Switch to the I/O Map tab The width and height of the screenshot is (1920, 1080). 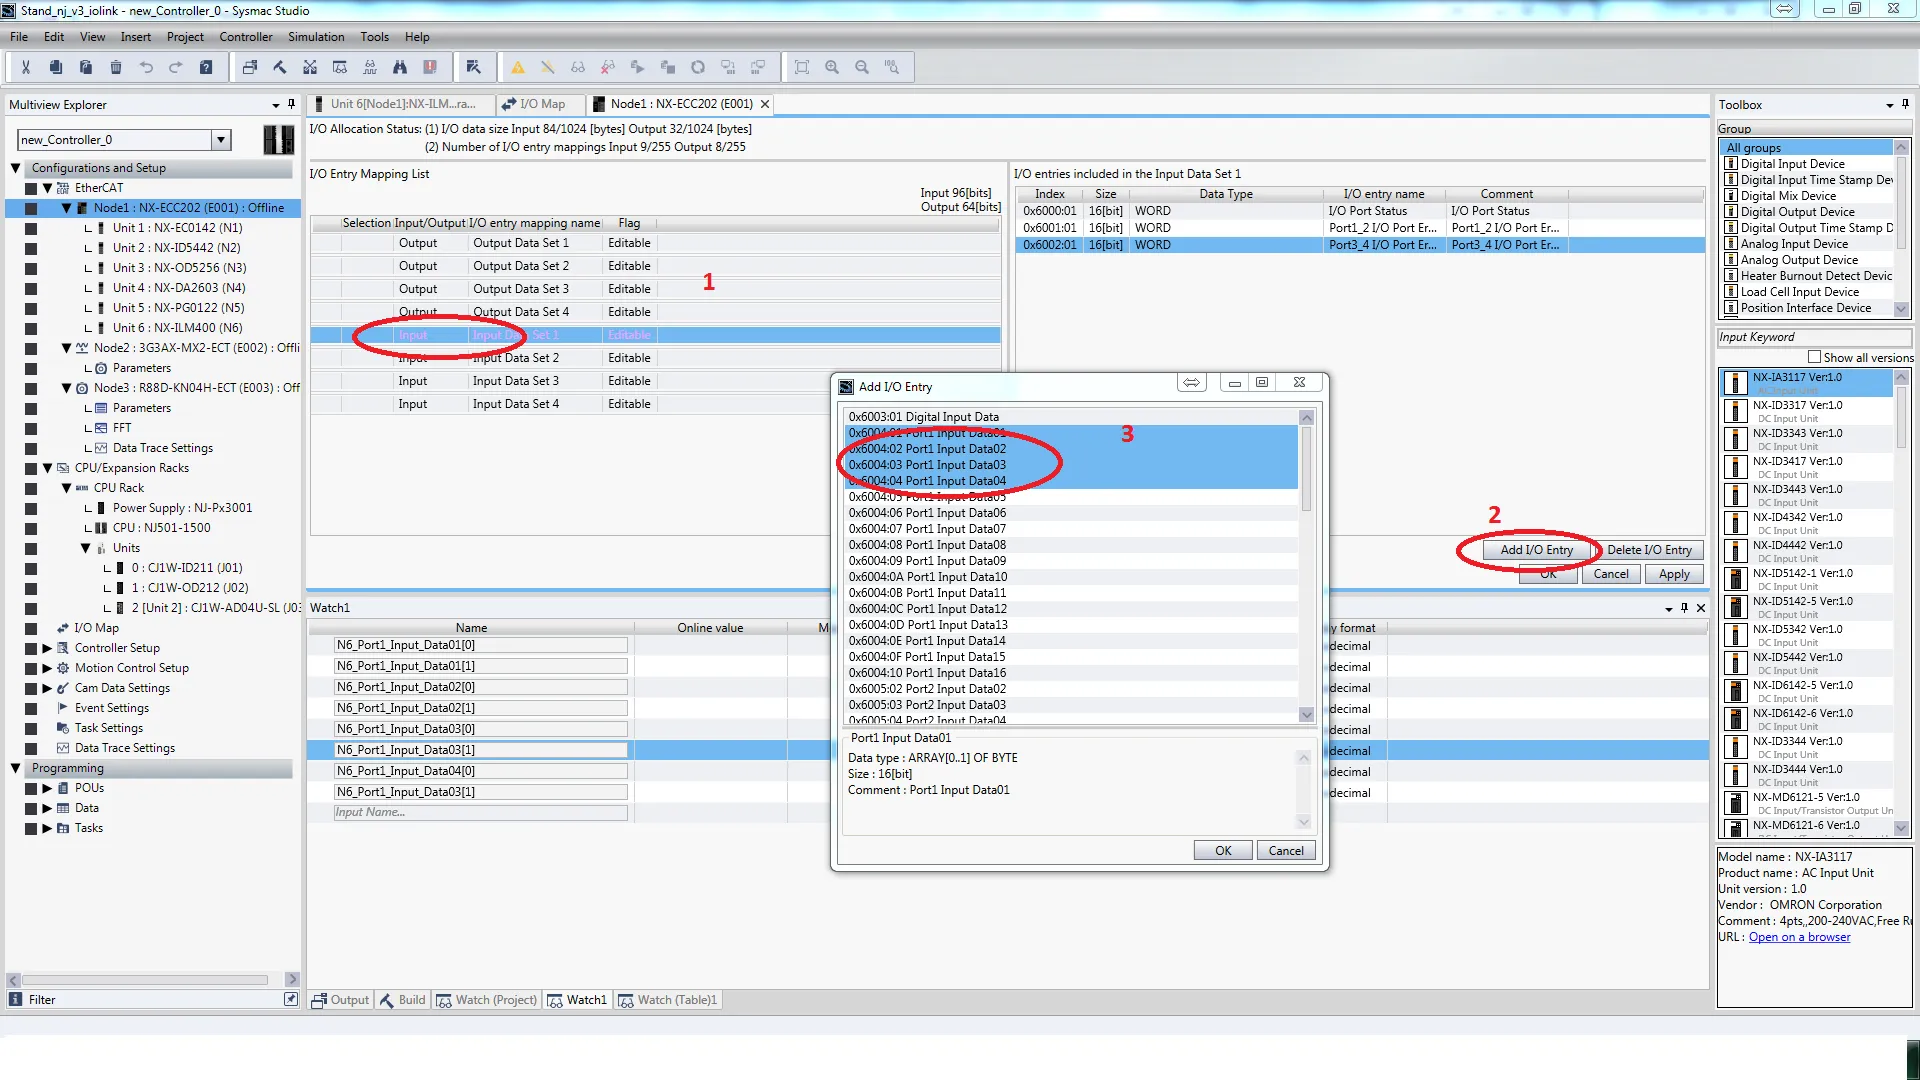click(541, 104)
